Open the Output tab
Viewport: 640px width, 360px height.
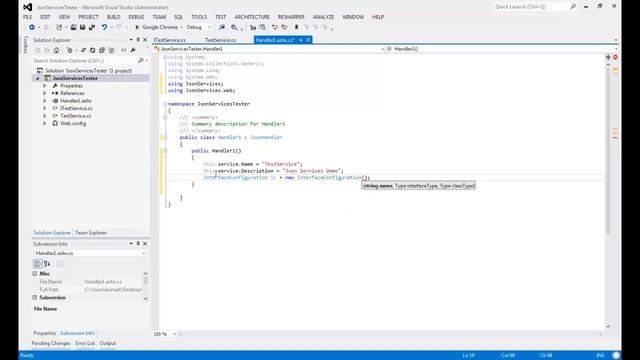pyautogui.click(x=108, y=343)
